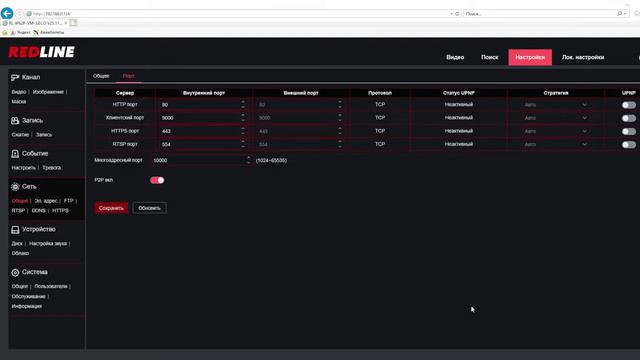Click the Сохранить button
This screenshot has width=640, height=360.
tap(111, 208)
